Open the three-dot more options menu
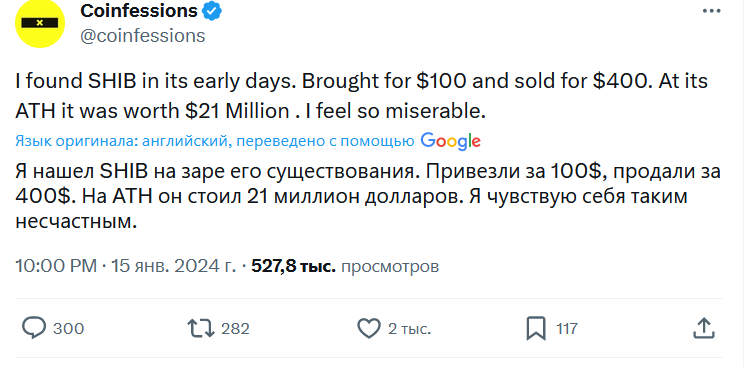This screenshot has width=752, height=367. tap(711, 11)
